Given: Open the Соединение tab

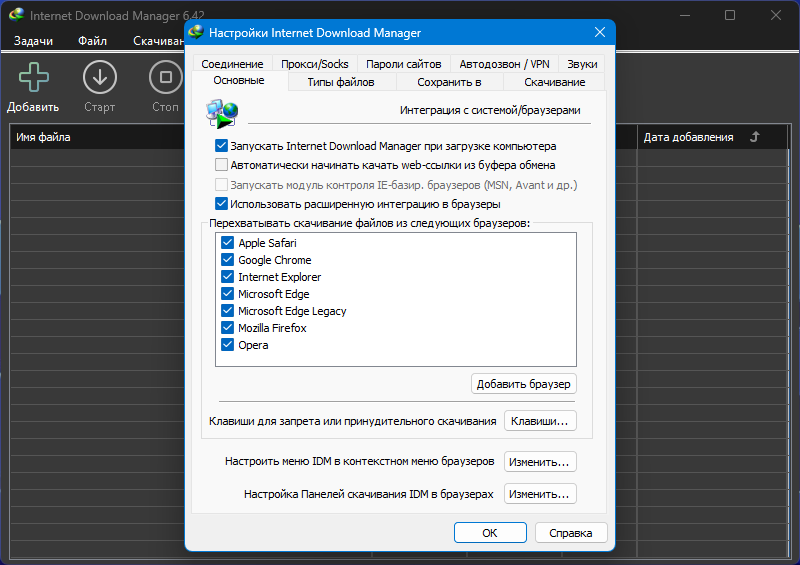Looking at the screenshot, I should [x=233, y=64].
